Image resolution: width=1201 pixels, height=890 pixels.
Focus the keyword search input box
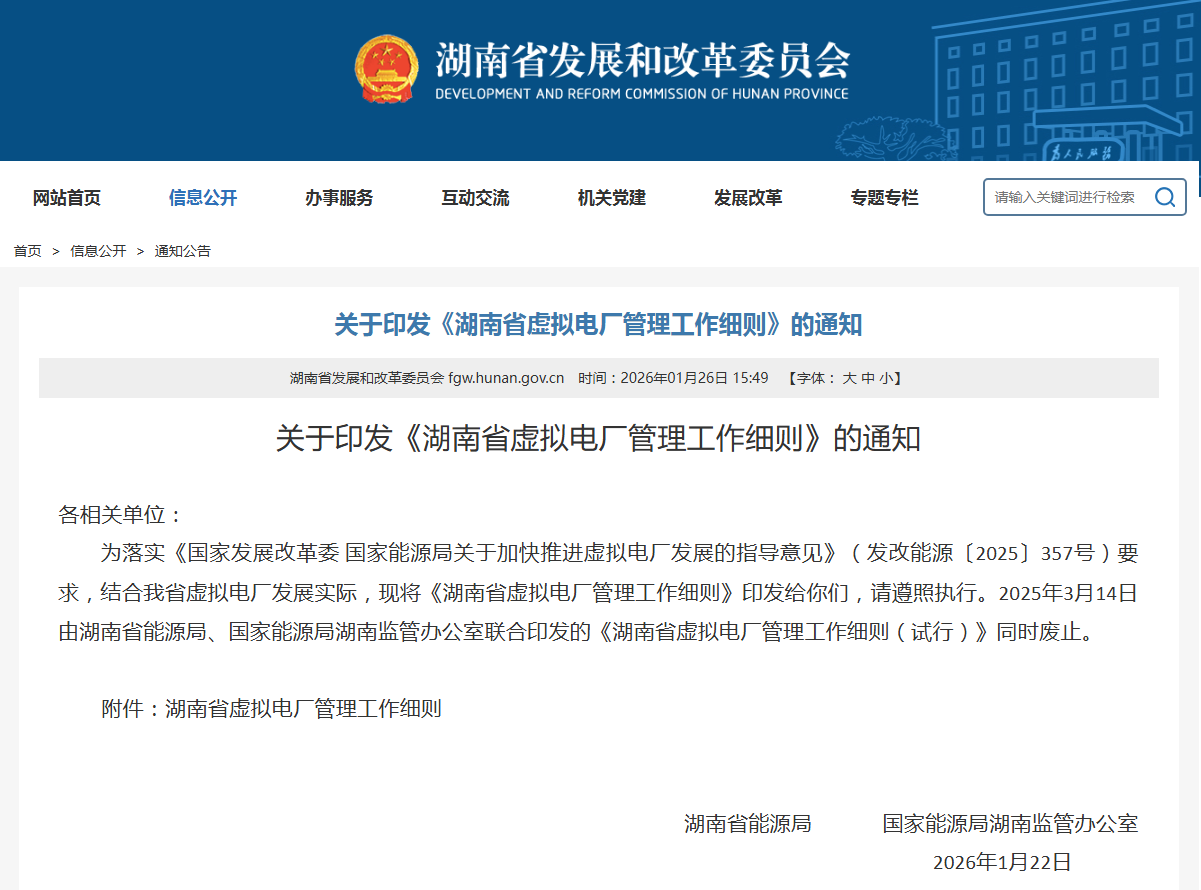click(1065, 197)
